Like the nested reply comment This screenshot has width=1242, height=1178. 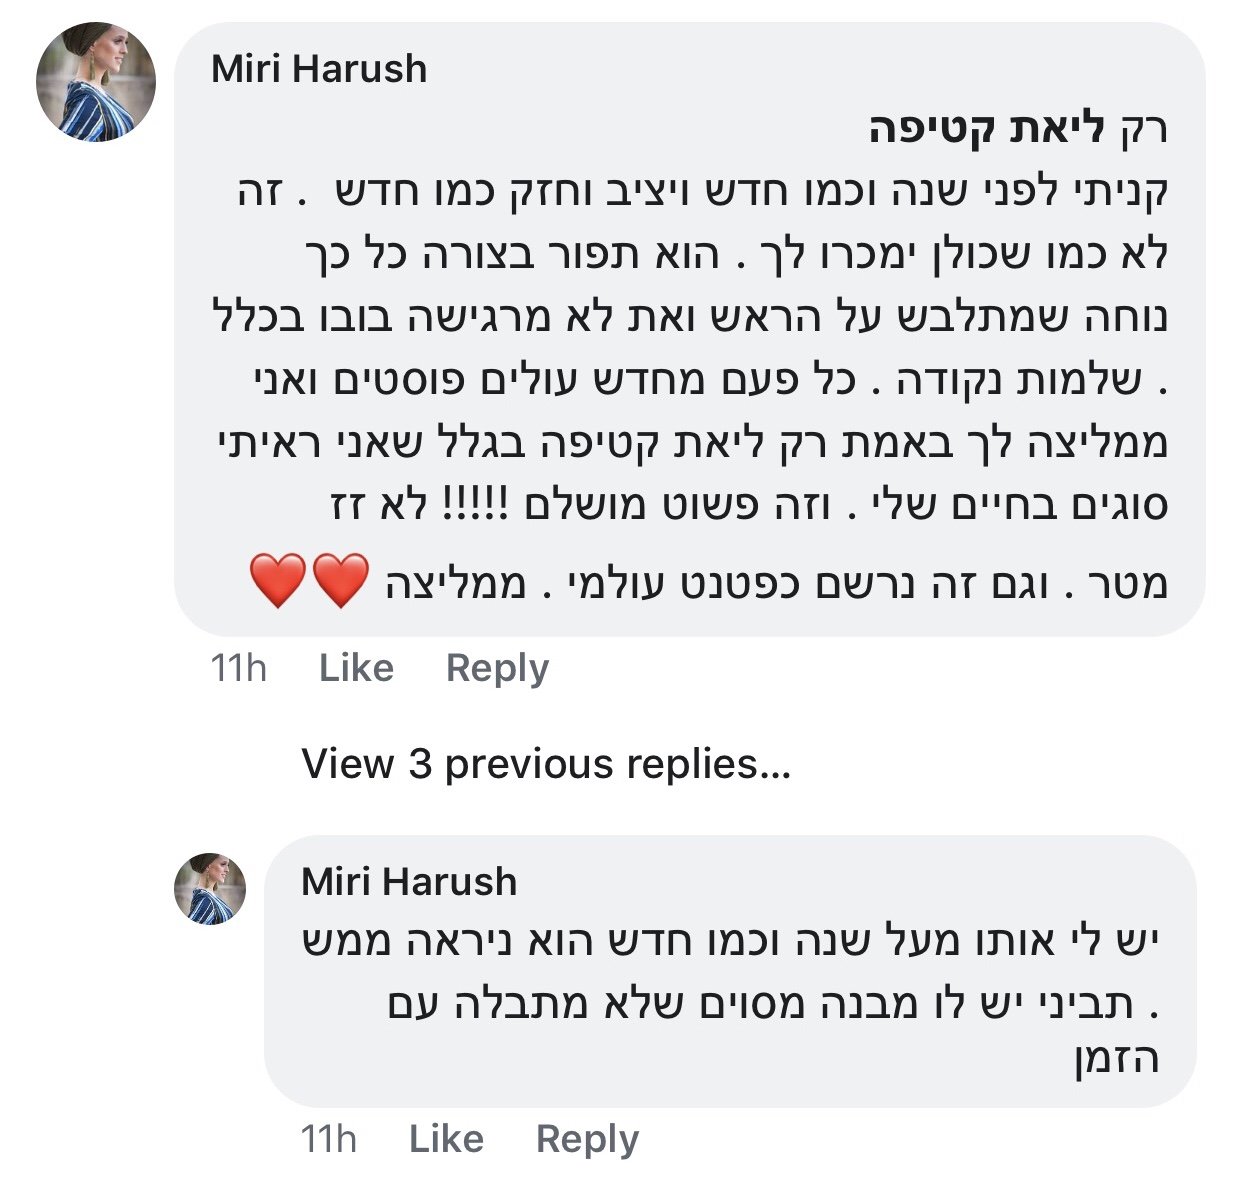click(446, 1139)
